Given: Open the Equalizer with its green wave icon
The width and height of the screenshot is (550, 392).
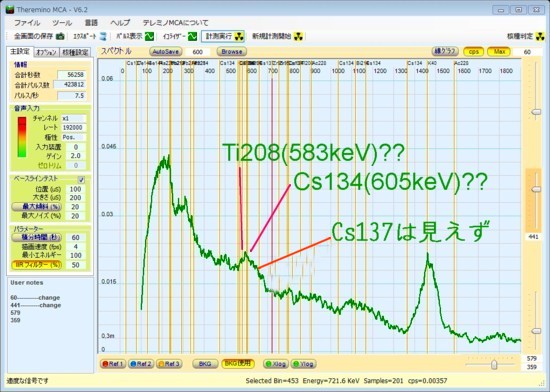Looking at the screenshot, I should pyautogui.click(x=192, y=36).
